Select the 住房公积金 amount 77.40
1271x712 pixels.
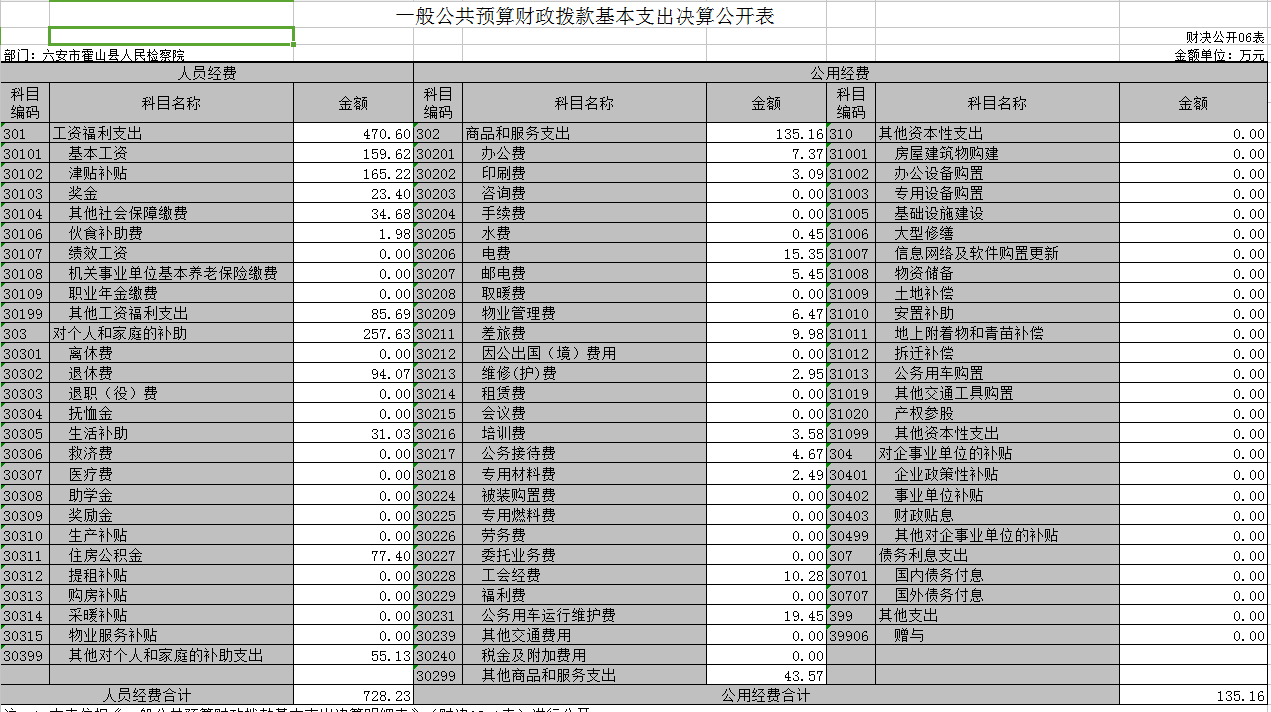coord(353,555)
